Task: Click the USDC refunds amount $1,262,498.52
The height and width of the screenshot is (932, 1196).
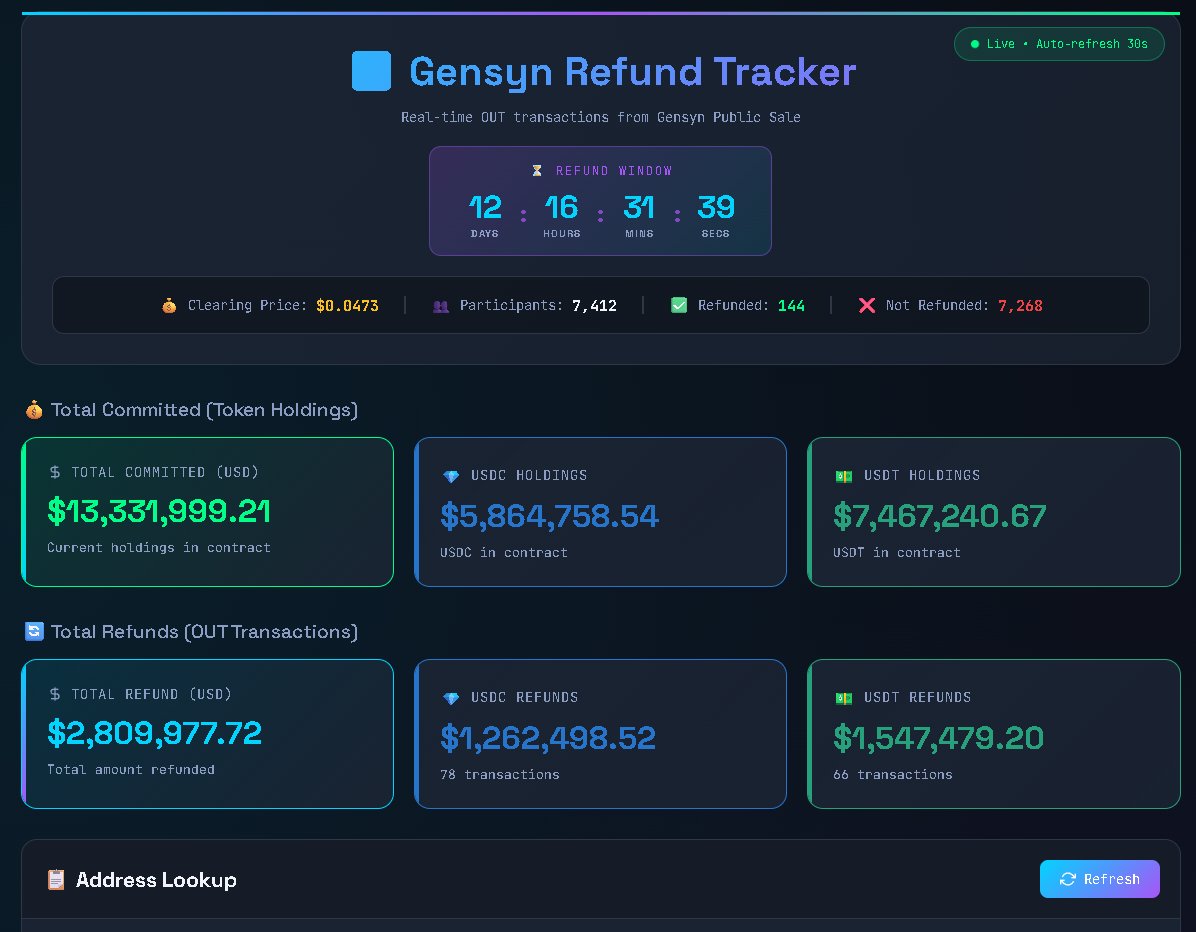Action: tap(548, 738)
